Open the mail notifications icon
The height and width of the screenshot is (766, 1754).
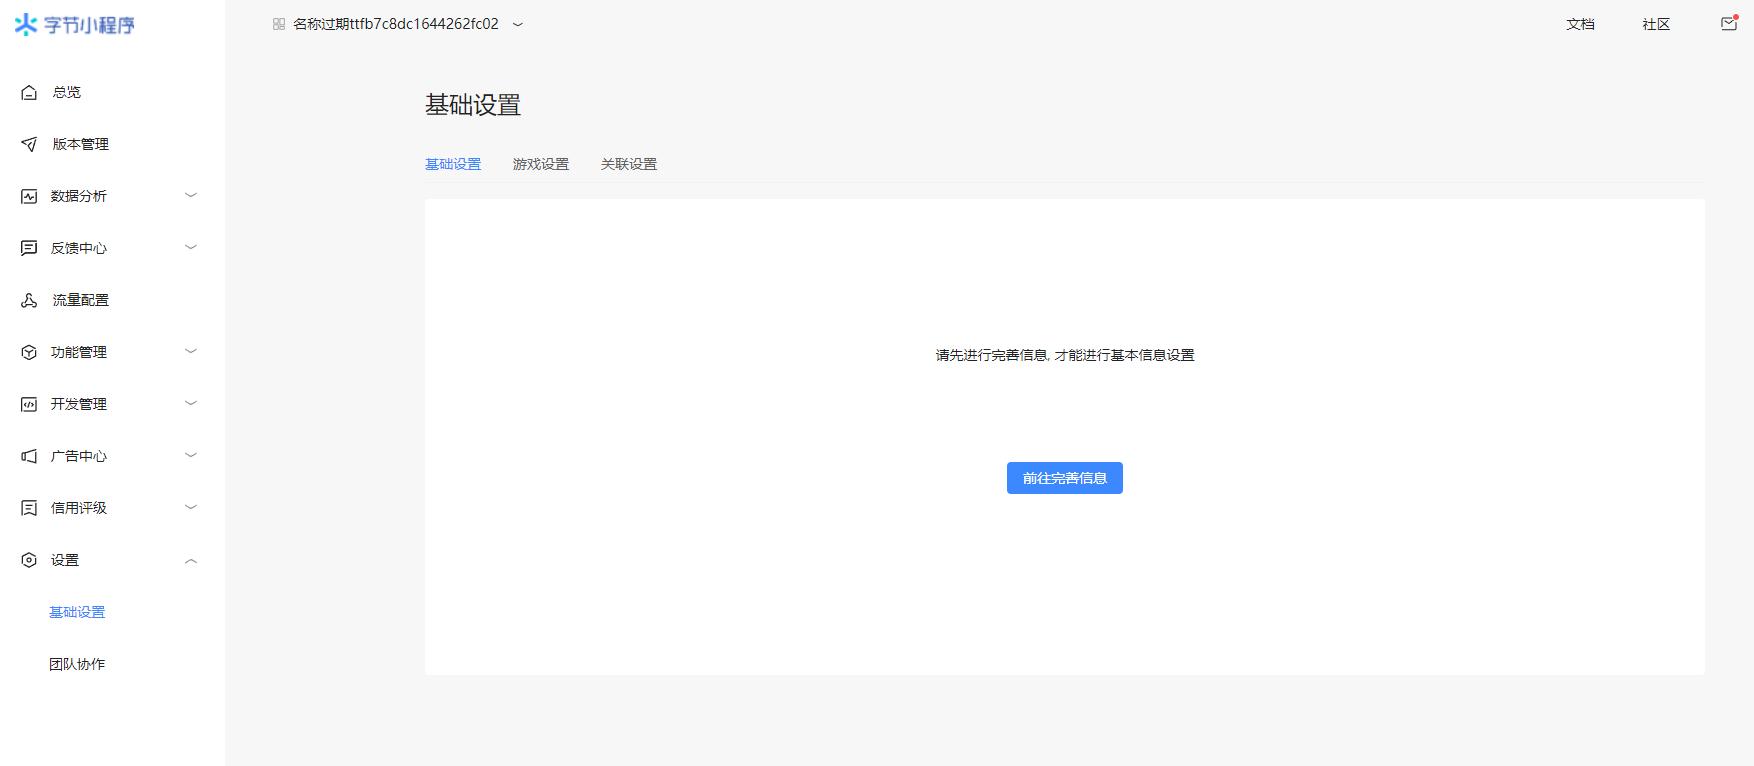[1728, 24]
